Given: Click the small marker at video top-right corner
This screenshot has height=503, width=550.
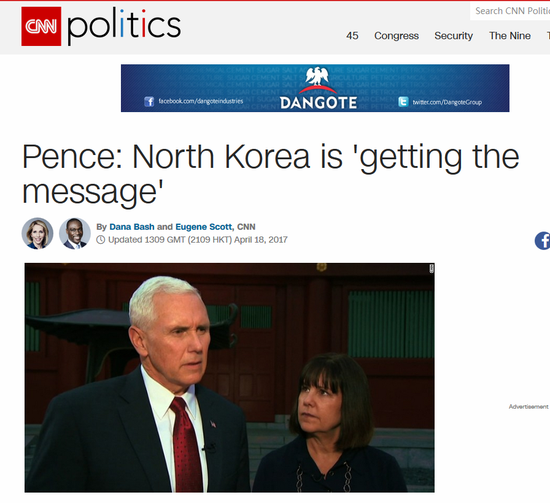Looking at the screenshot, I should pos(431,268).
